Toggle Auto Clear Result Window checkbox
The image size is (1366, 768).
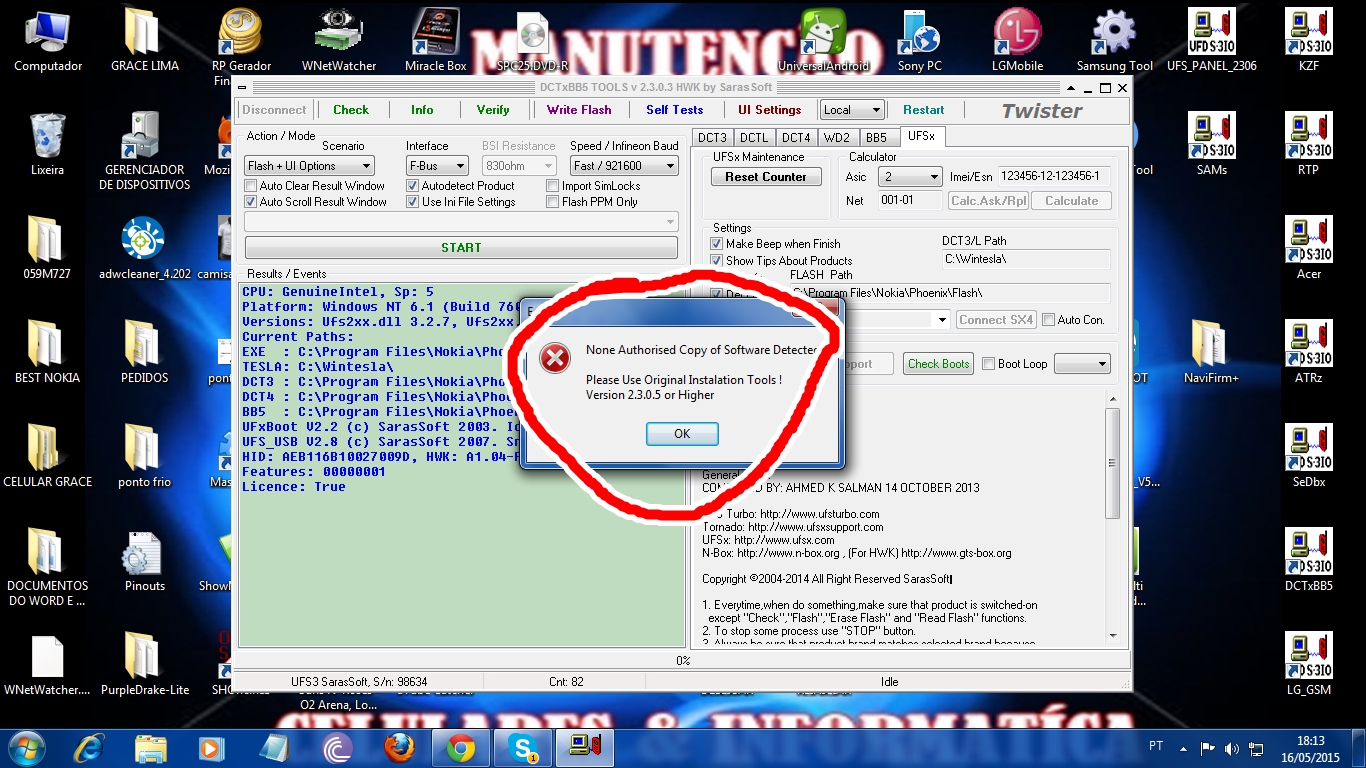[x=251, y=186]
